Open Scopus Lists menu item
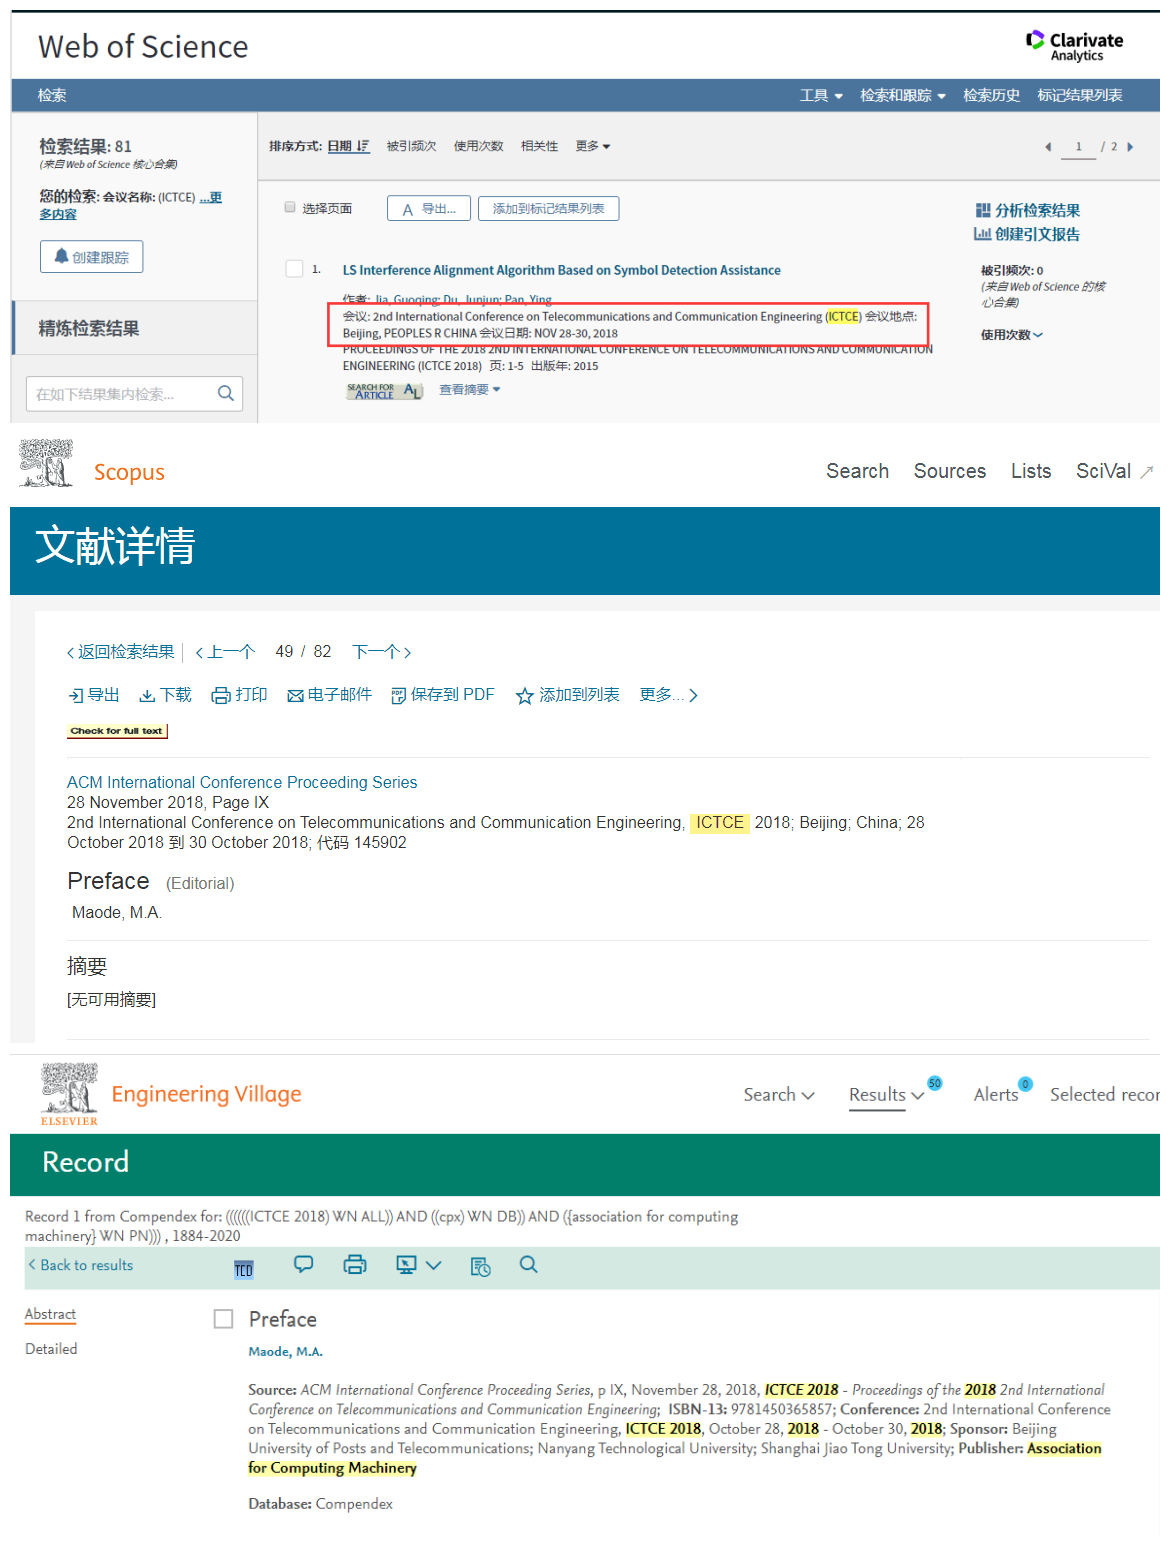Viewport: 1170px width, 1546px height. coord(1031,471)
